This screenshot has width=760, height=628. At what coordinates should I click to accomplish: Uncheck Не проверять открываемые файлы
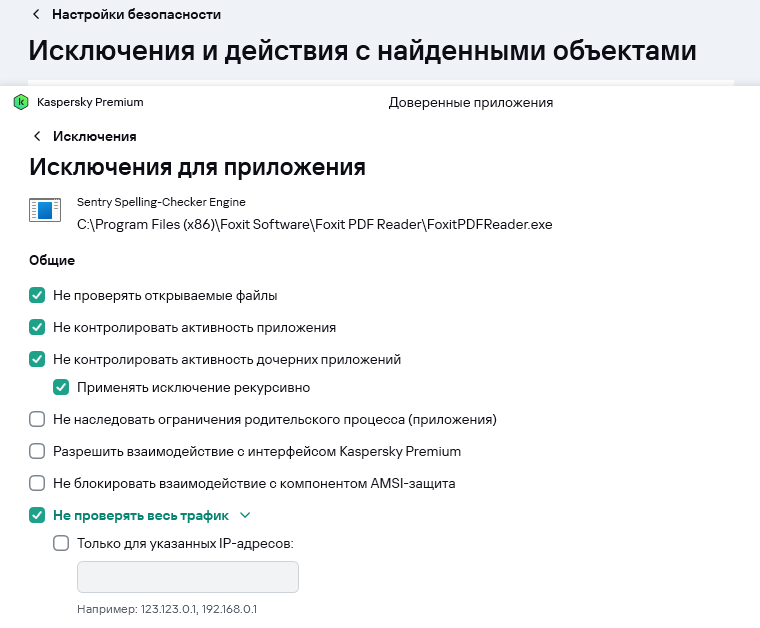point(37,295)
